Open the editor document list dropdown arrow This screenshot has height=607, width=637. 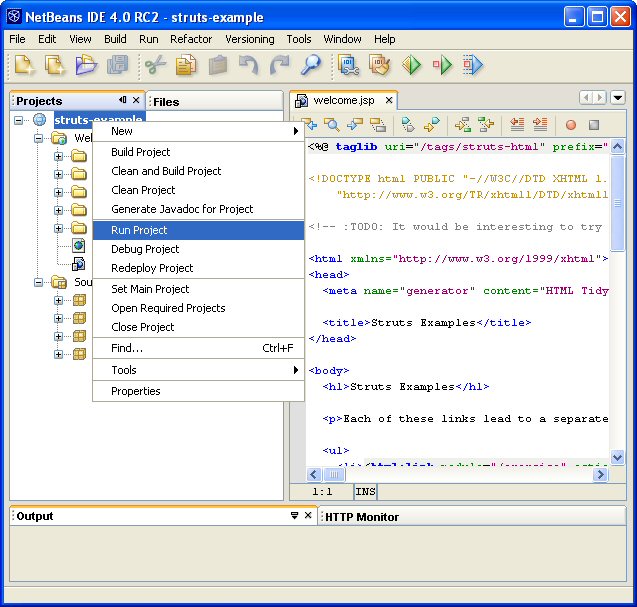pyautogui.click(x=617, y=97)
